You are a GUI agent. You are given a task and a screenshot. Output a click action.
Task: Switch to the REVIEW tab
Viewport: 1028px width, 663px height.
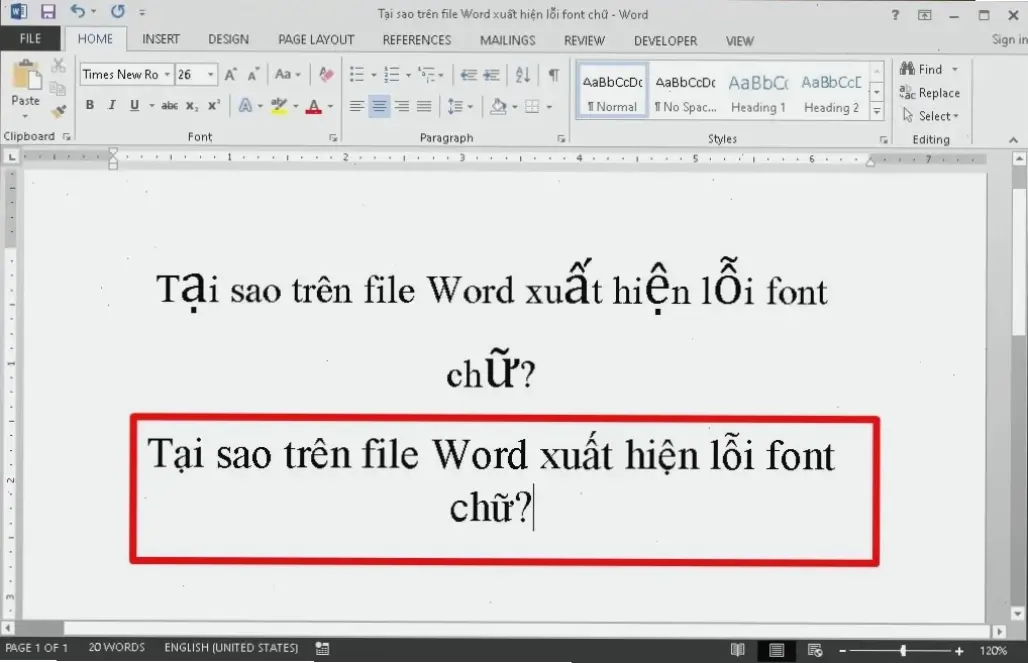click(x=584, y=41)
